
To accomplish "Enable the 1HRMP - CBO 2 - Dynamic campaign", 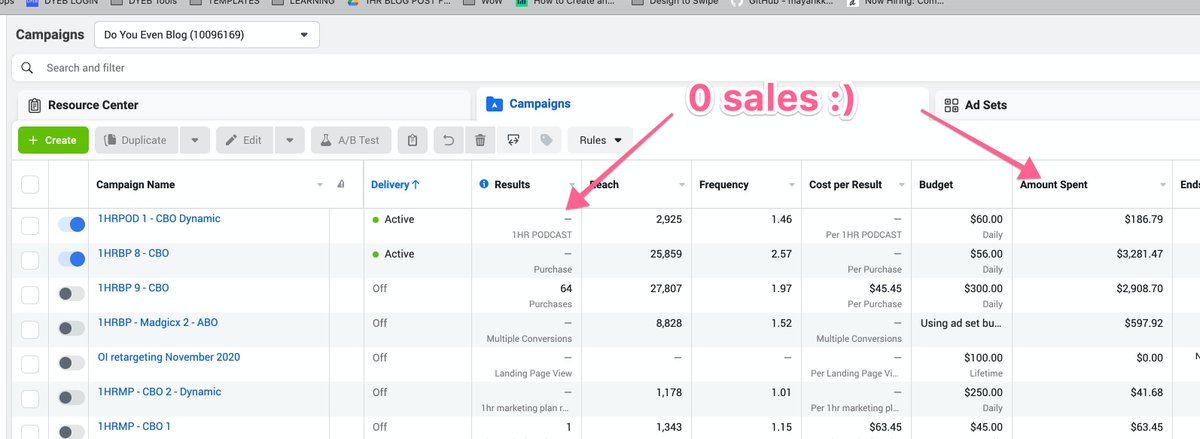I will pyautogui.click(x=71, y=397).
